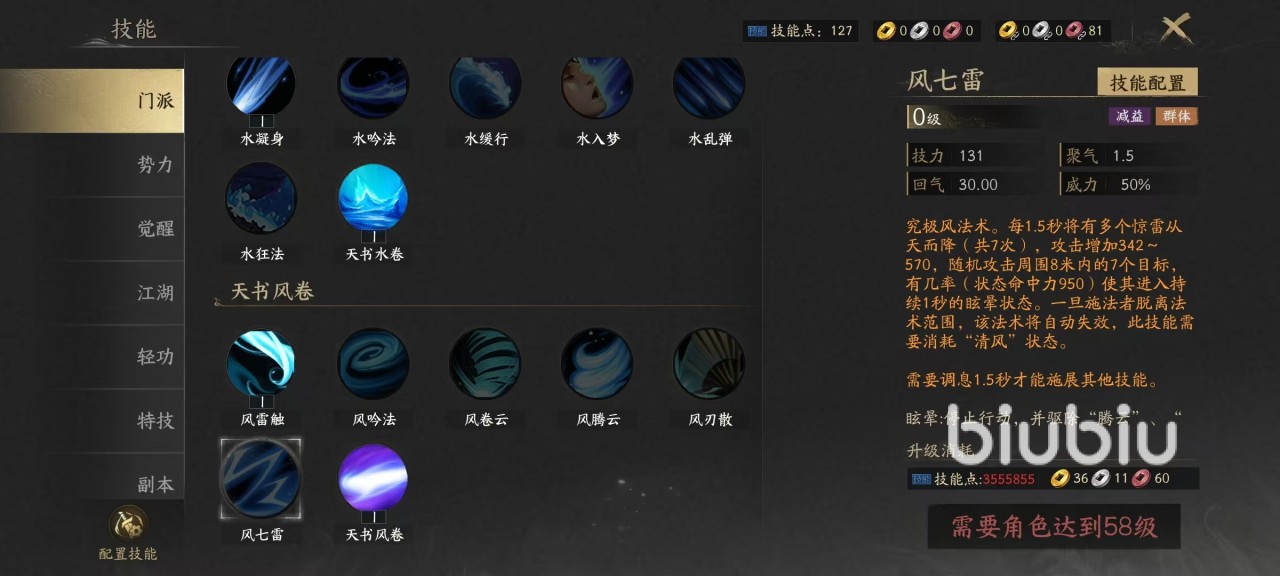
Task: Open the 江湖 tab
Action: click(92, 293)
